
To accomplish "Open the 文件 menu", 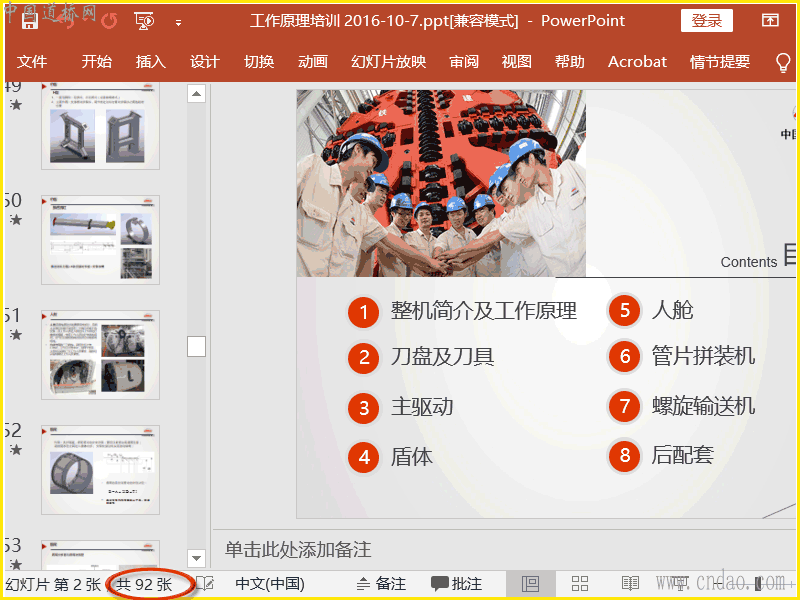I will pos(32,62).
